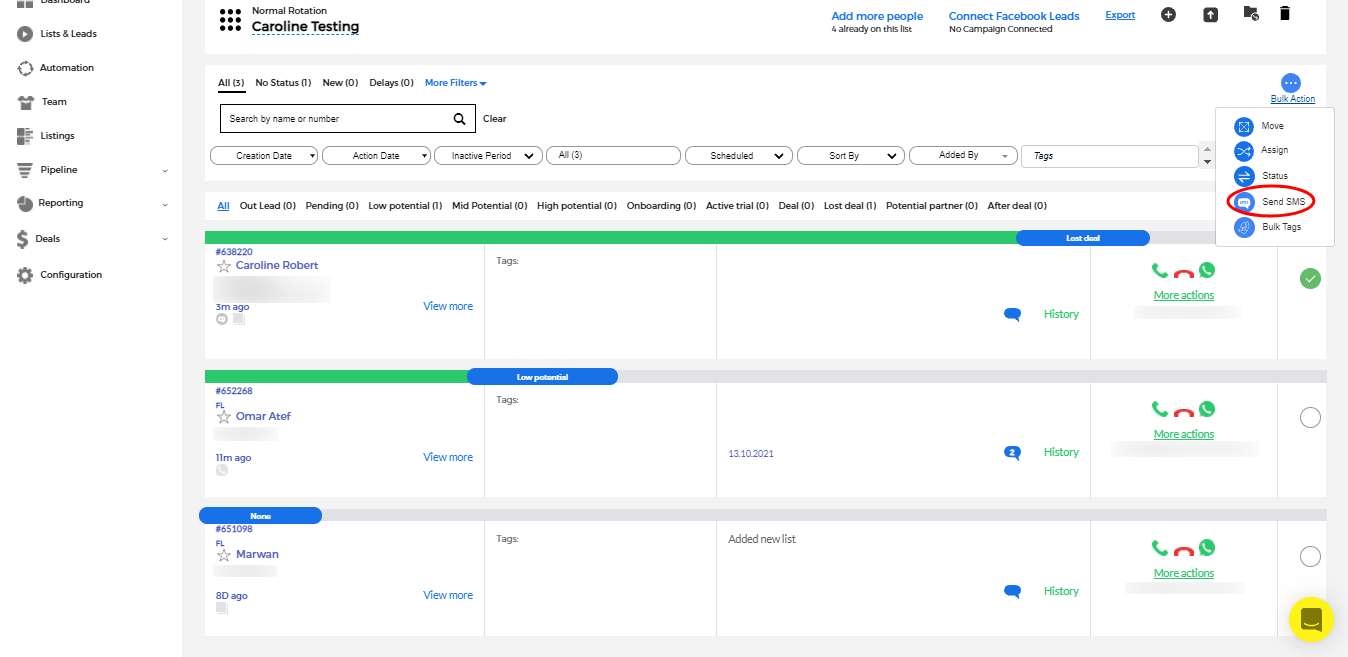Uncheck the selected Caroline Robert lead
Viewport: 1348px width, 657px height.
click(1310, 279)
